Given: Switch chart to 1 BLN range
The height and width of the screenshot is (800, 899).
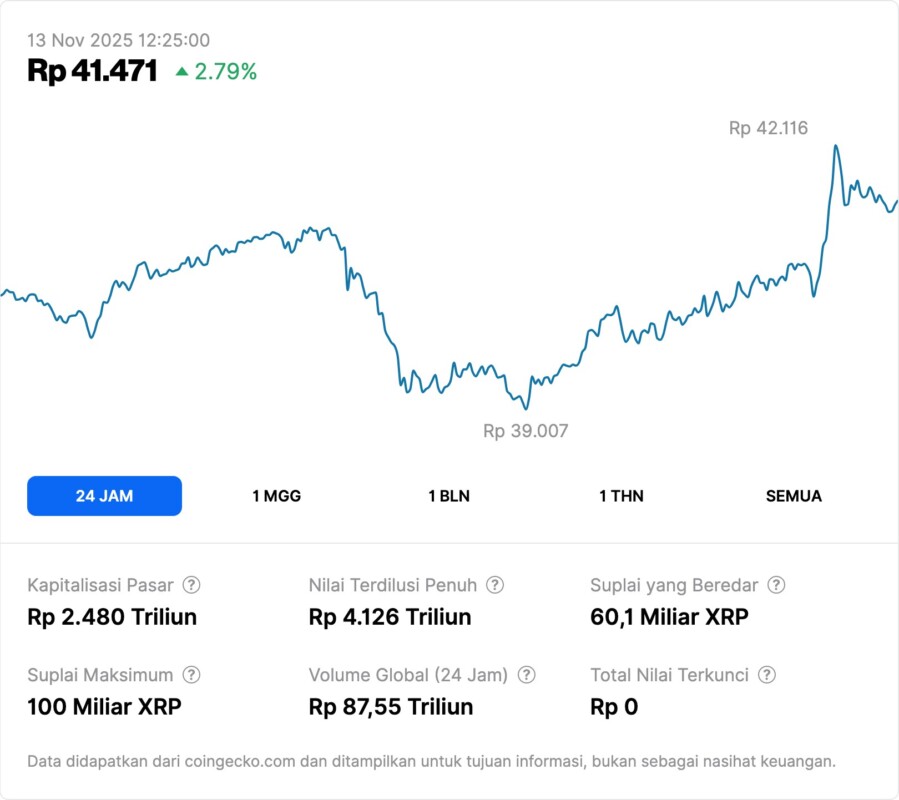Looking at the screenshot, I should pyautogui.click(x=449, y=496).
